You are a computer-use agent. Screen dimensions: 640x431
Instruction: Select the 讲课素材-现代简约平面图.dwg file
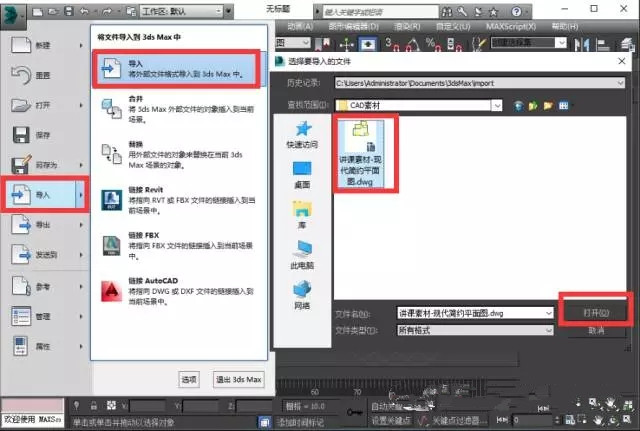click(360, 153)
